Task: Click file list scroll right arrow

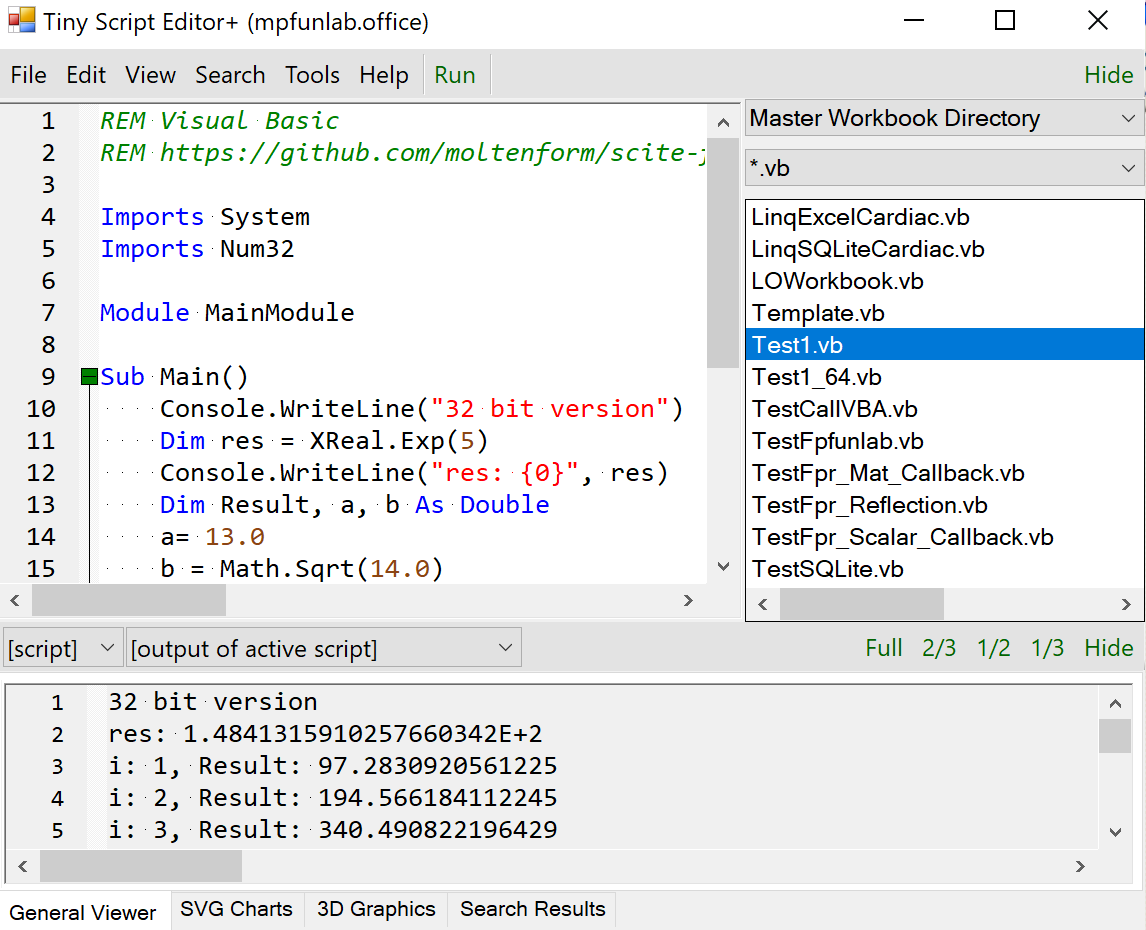Action: tap(1126, 605)
